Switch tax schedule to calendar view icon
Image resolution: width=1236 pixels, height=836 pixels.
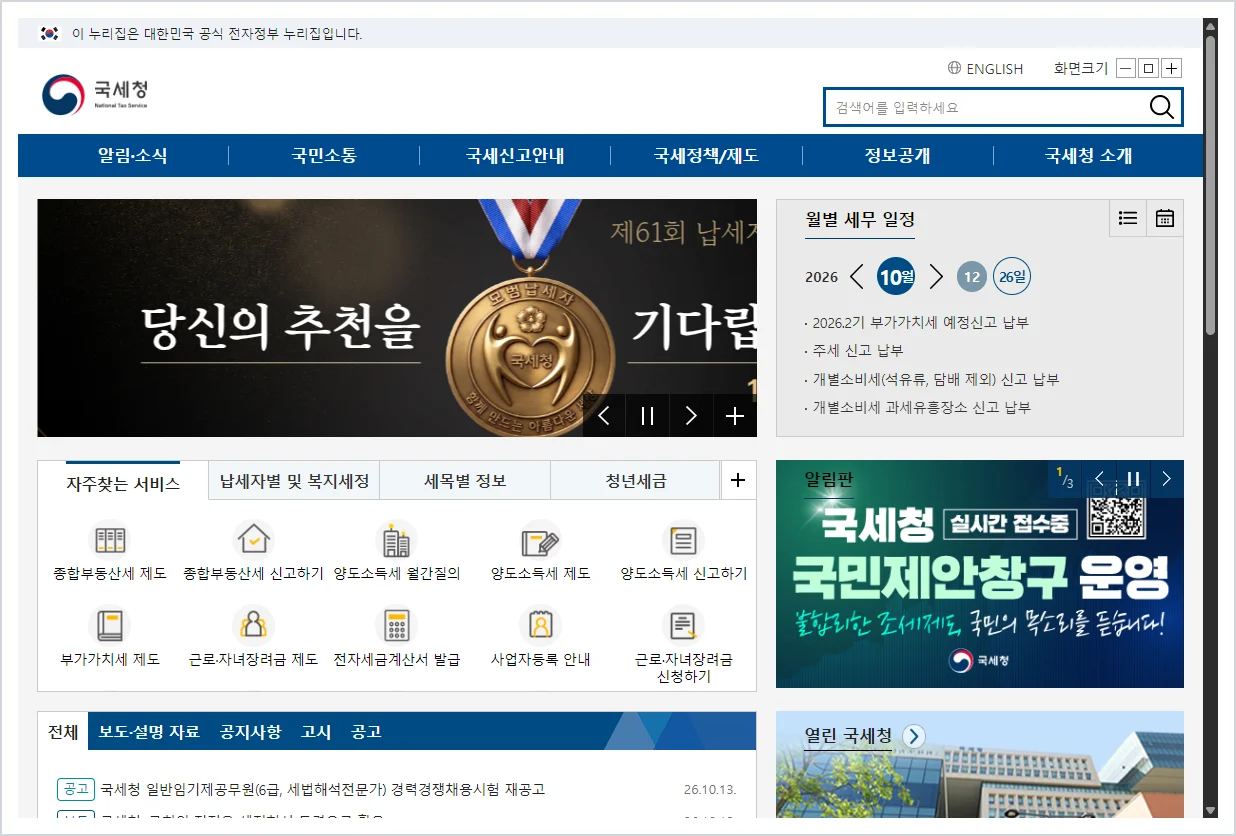pyautogui.click(x=1165, y=218)
